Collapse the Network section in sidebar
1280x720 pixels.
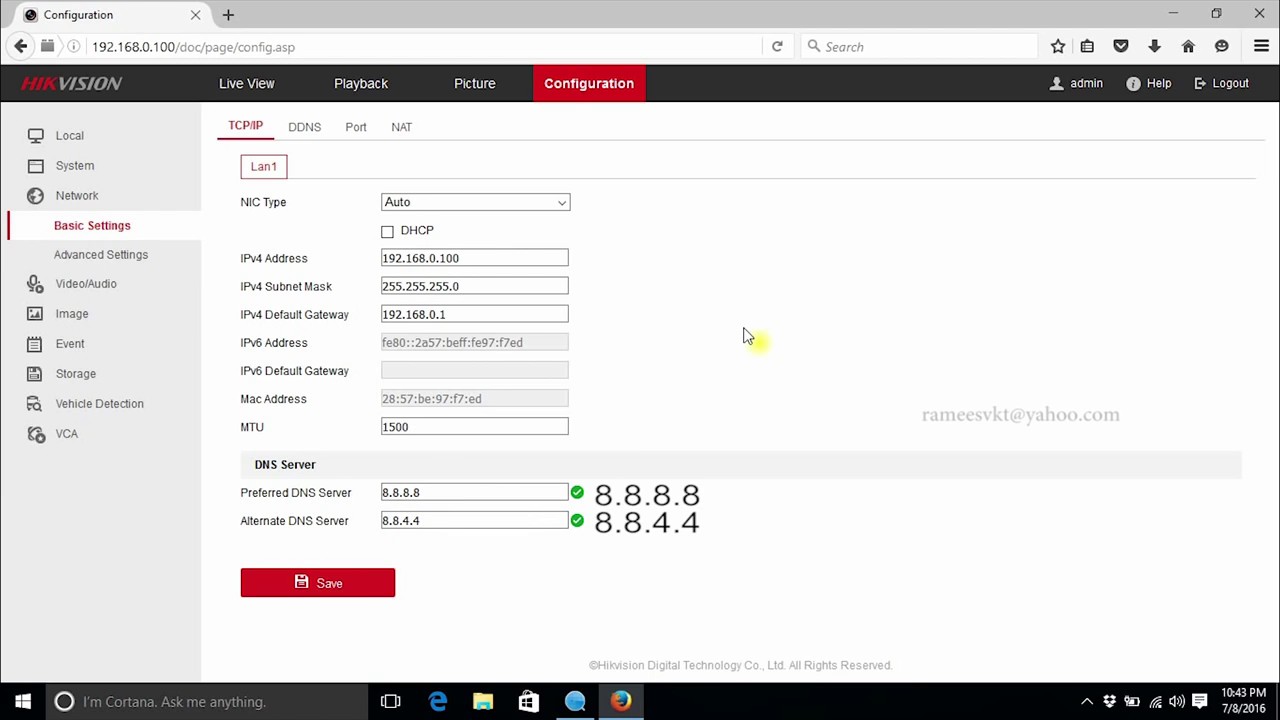tap(77, 196)
